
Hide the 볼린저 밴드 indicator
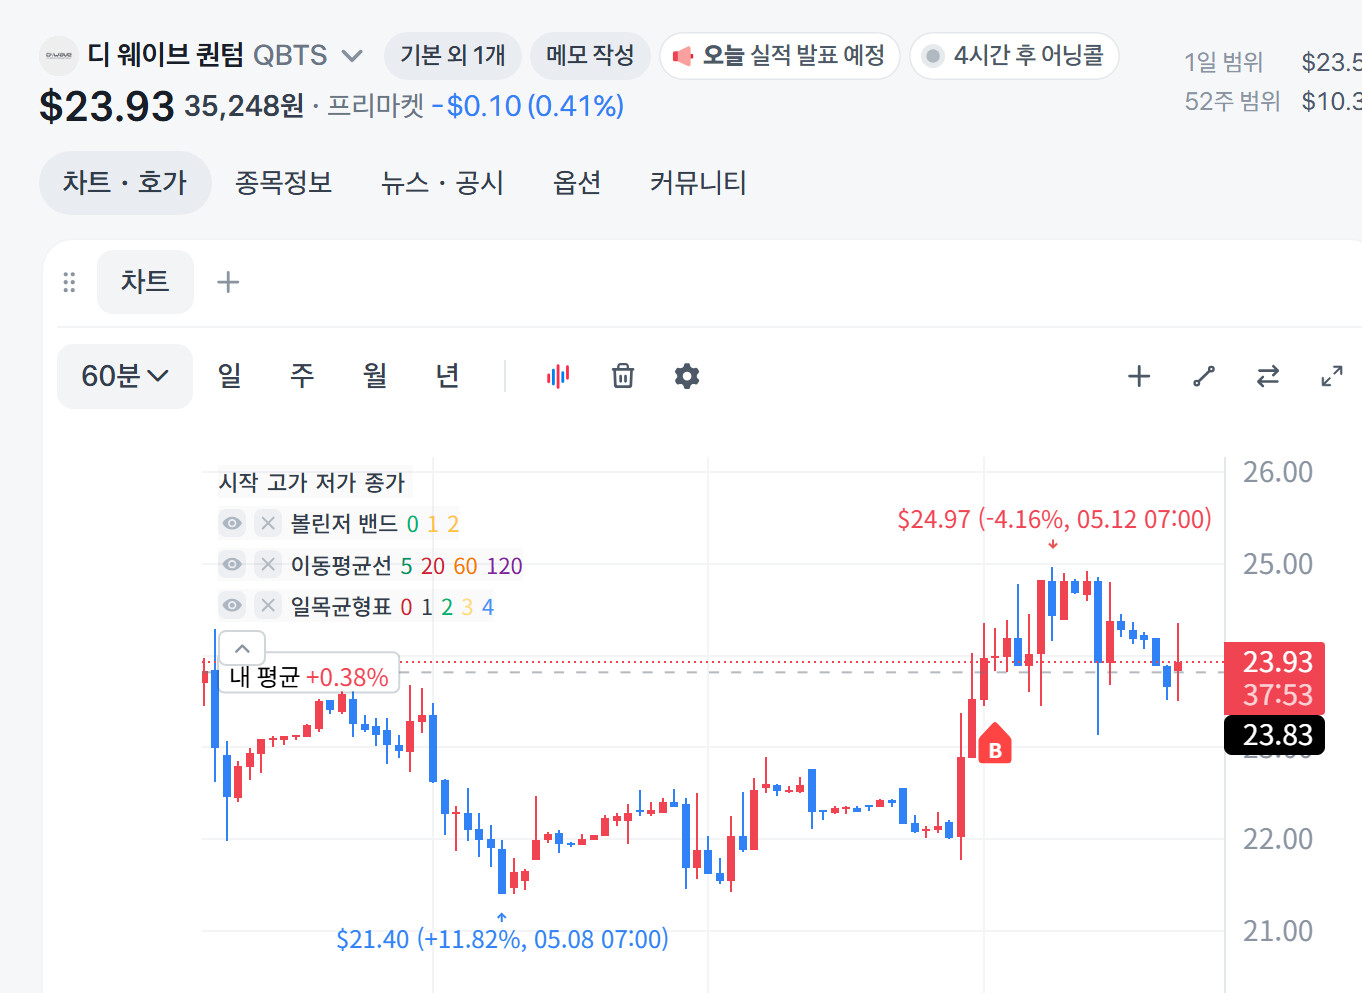(x=232, y=523)
